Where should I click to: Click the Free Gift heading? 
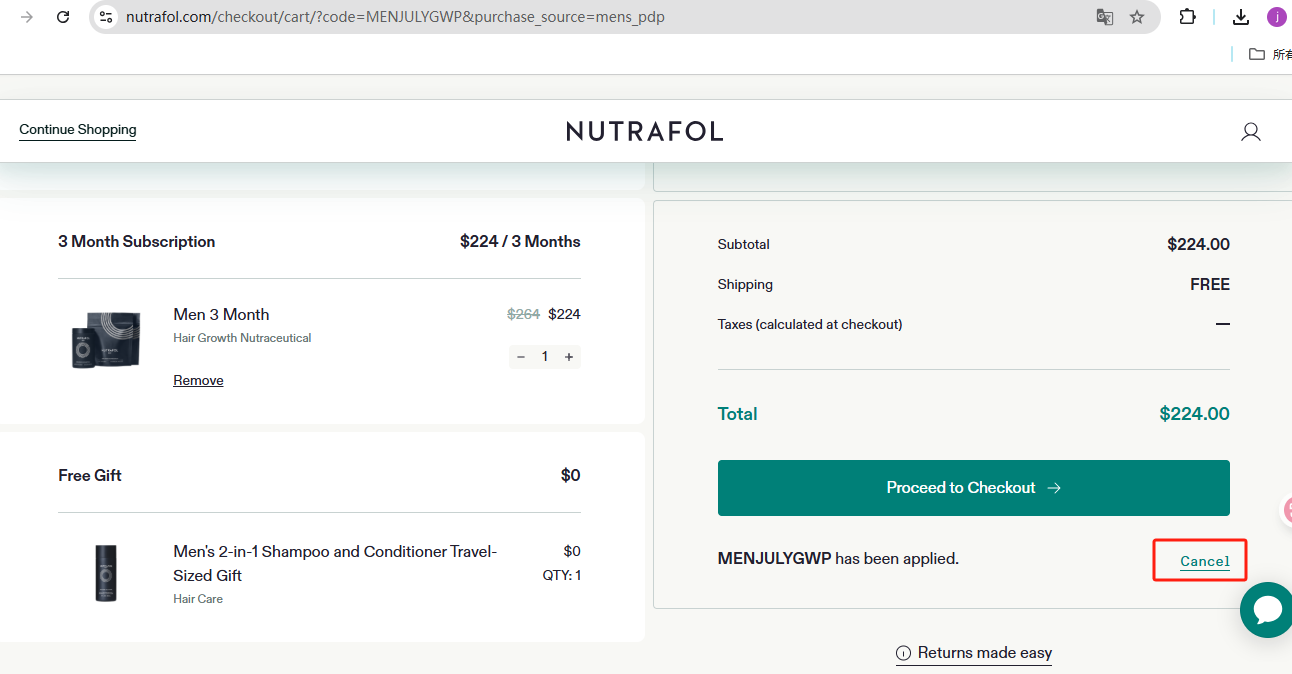[x=90, y=475]
